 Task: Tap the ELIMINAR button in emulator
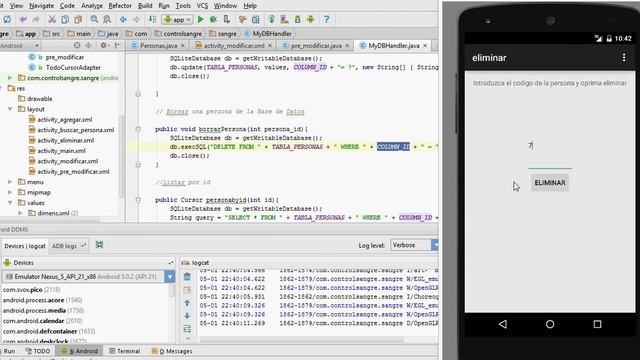click(550, 182)
